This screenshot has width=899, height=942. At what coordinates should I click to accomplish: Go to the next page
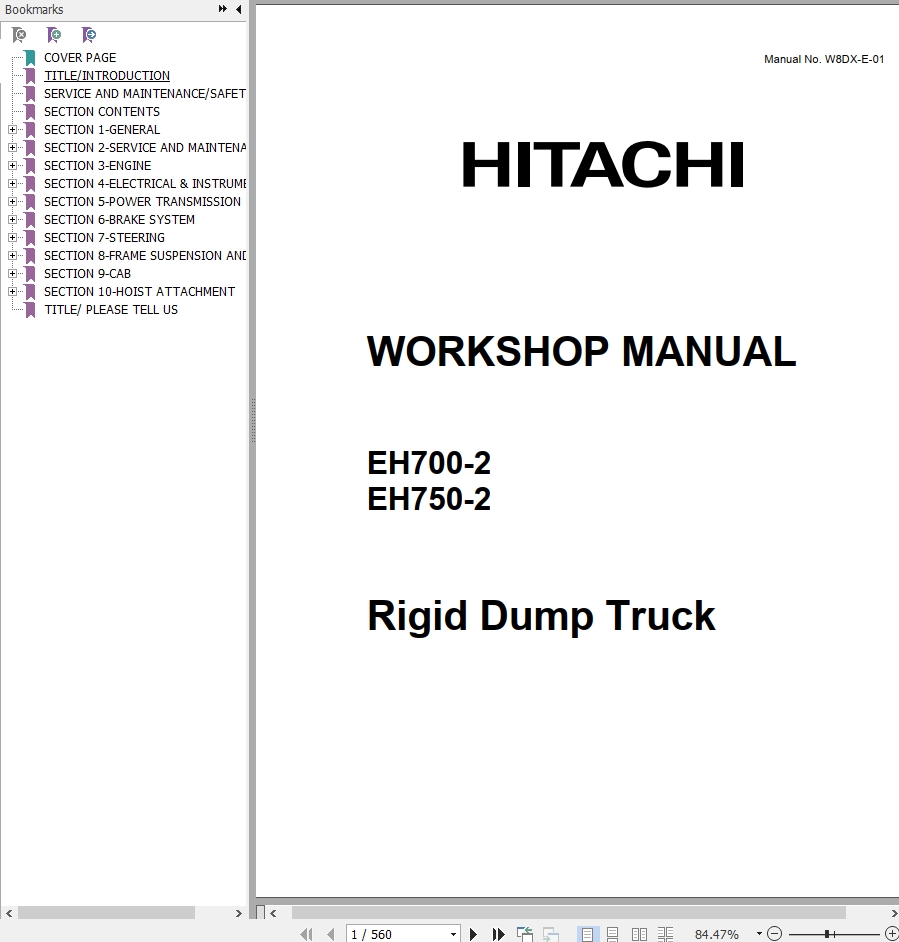click(x=474, y=934)
